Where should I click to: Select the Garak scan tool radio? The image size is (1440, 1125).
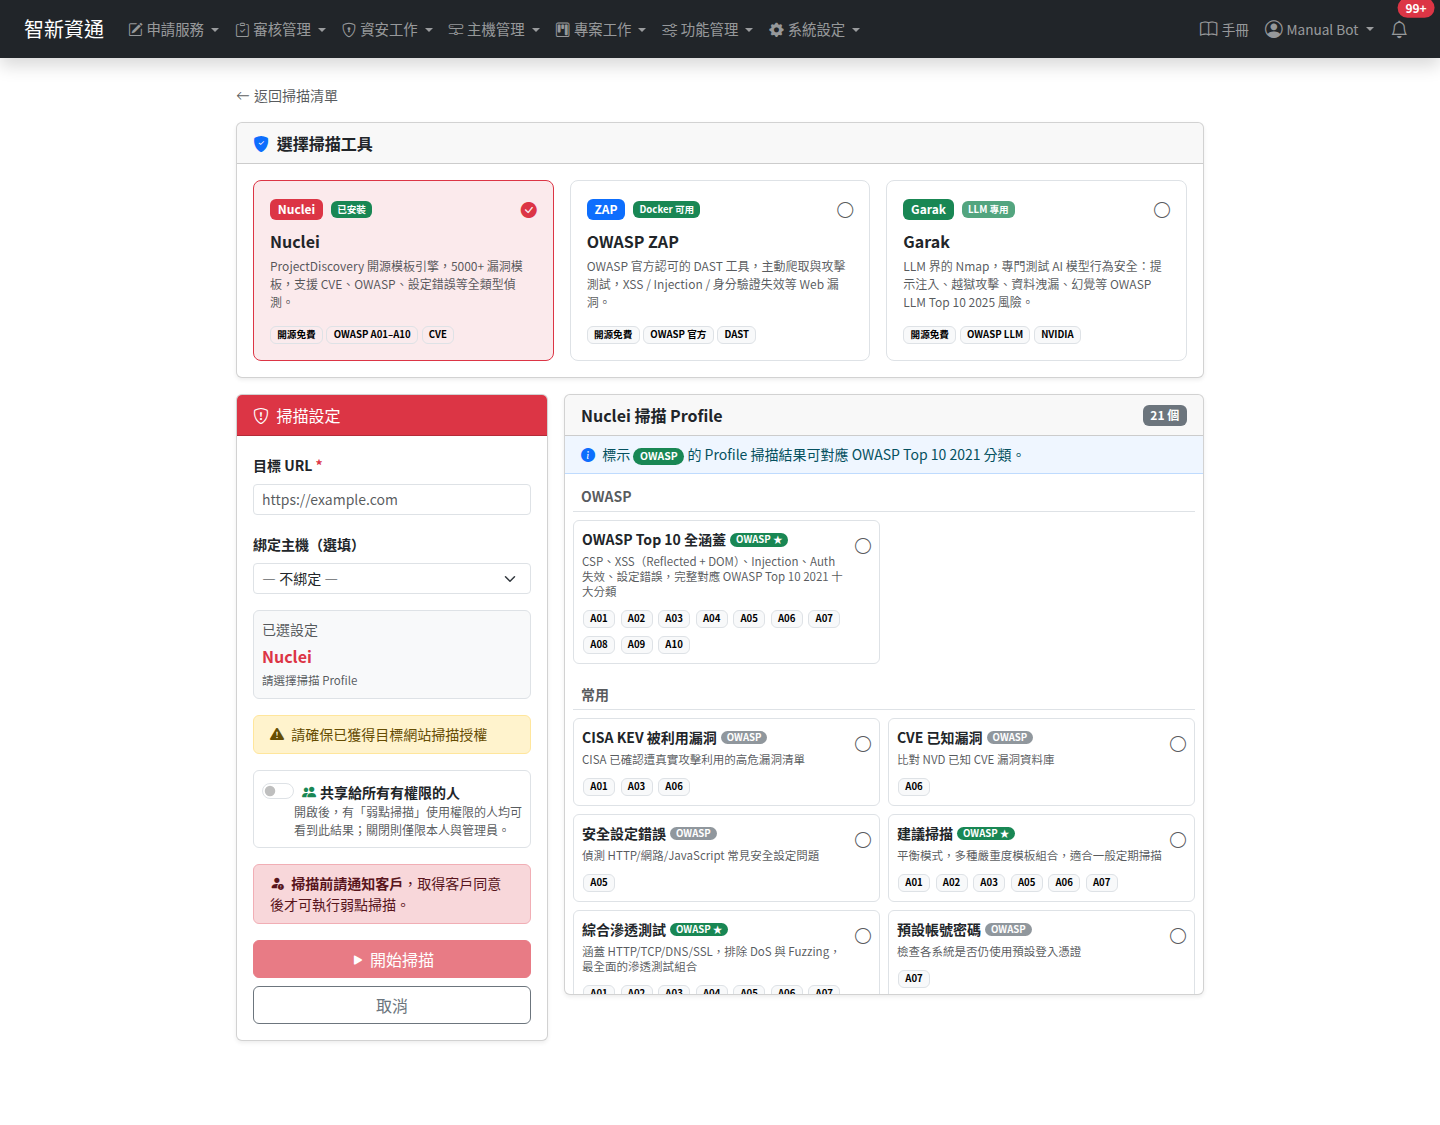1162,210
